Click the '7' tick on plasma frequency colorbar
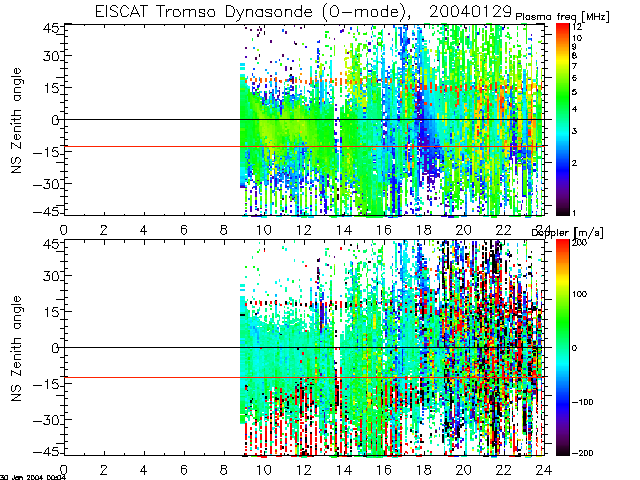Screen dimensions: 640x480 click(574, 66)
